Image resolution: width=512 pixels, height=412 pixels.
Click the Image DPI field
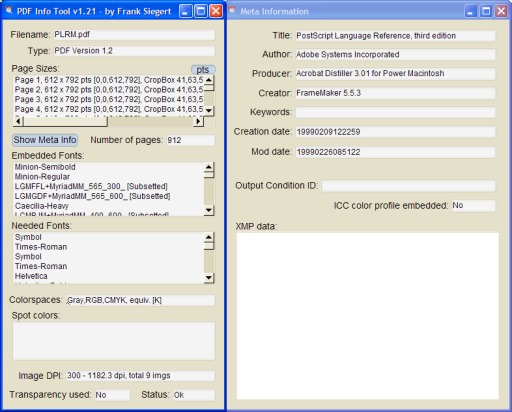coord(140,376)
